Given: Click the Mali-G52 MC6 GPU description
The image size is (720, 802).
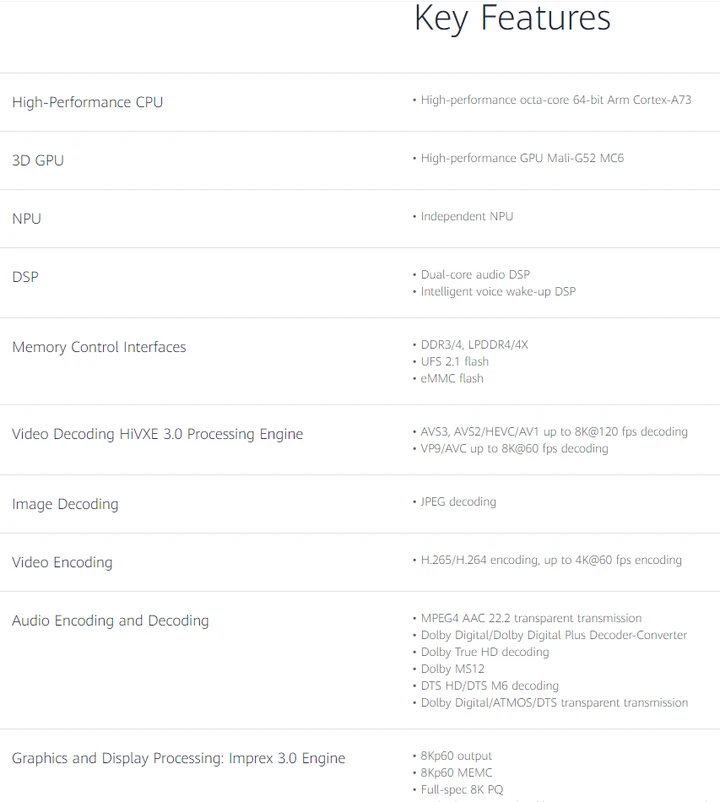Looking at the screenshot, I should click(x=522, y=158).
